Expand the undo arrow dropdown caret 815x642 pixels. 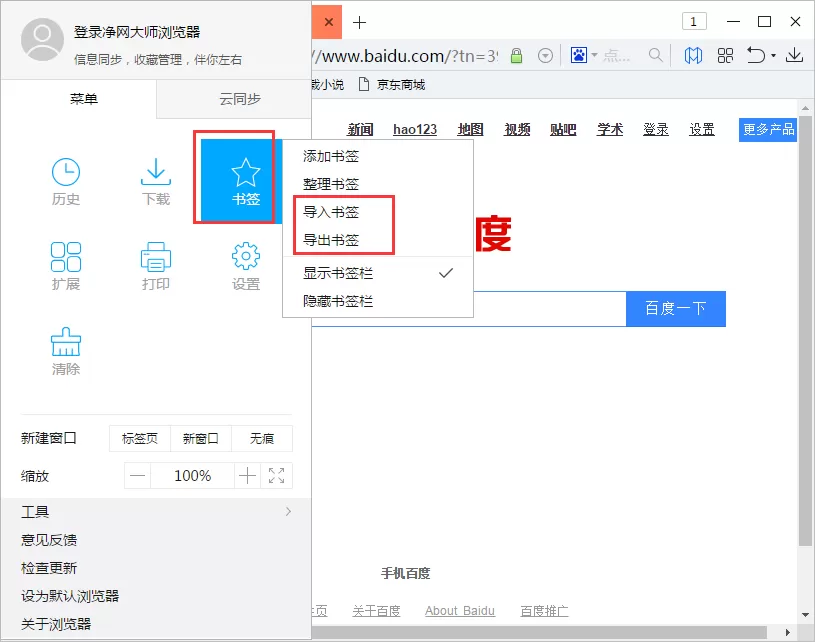tap(773, 56)
